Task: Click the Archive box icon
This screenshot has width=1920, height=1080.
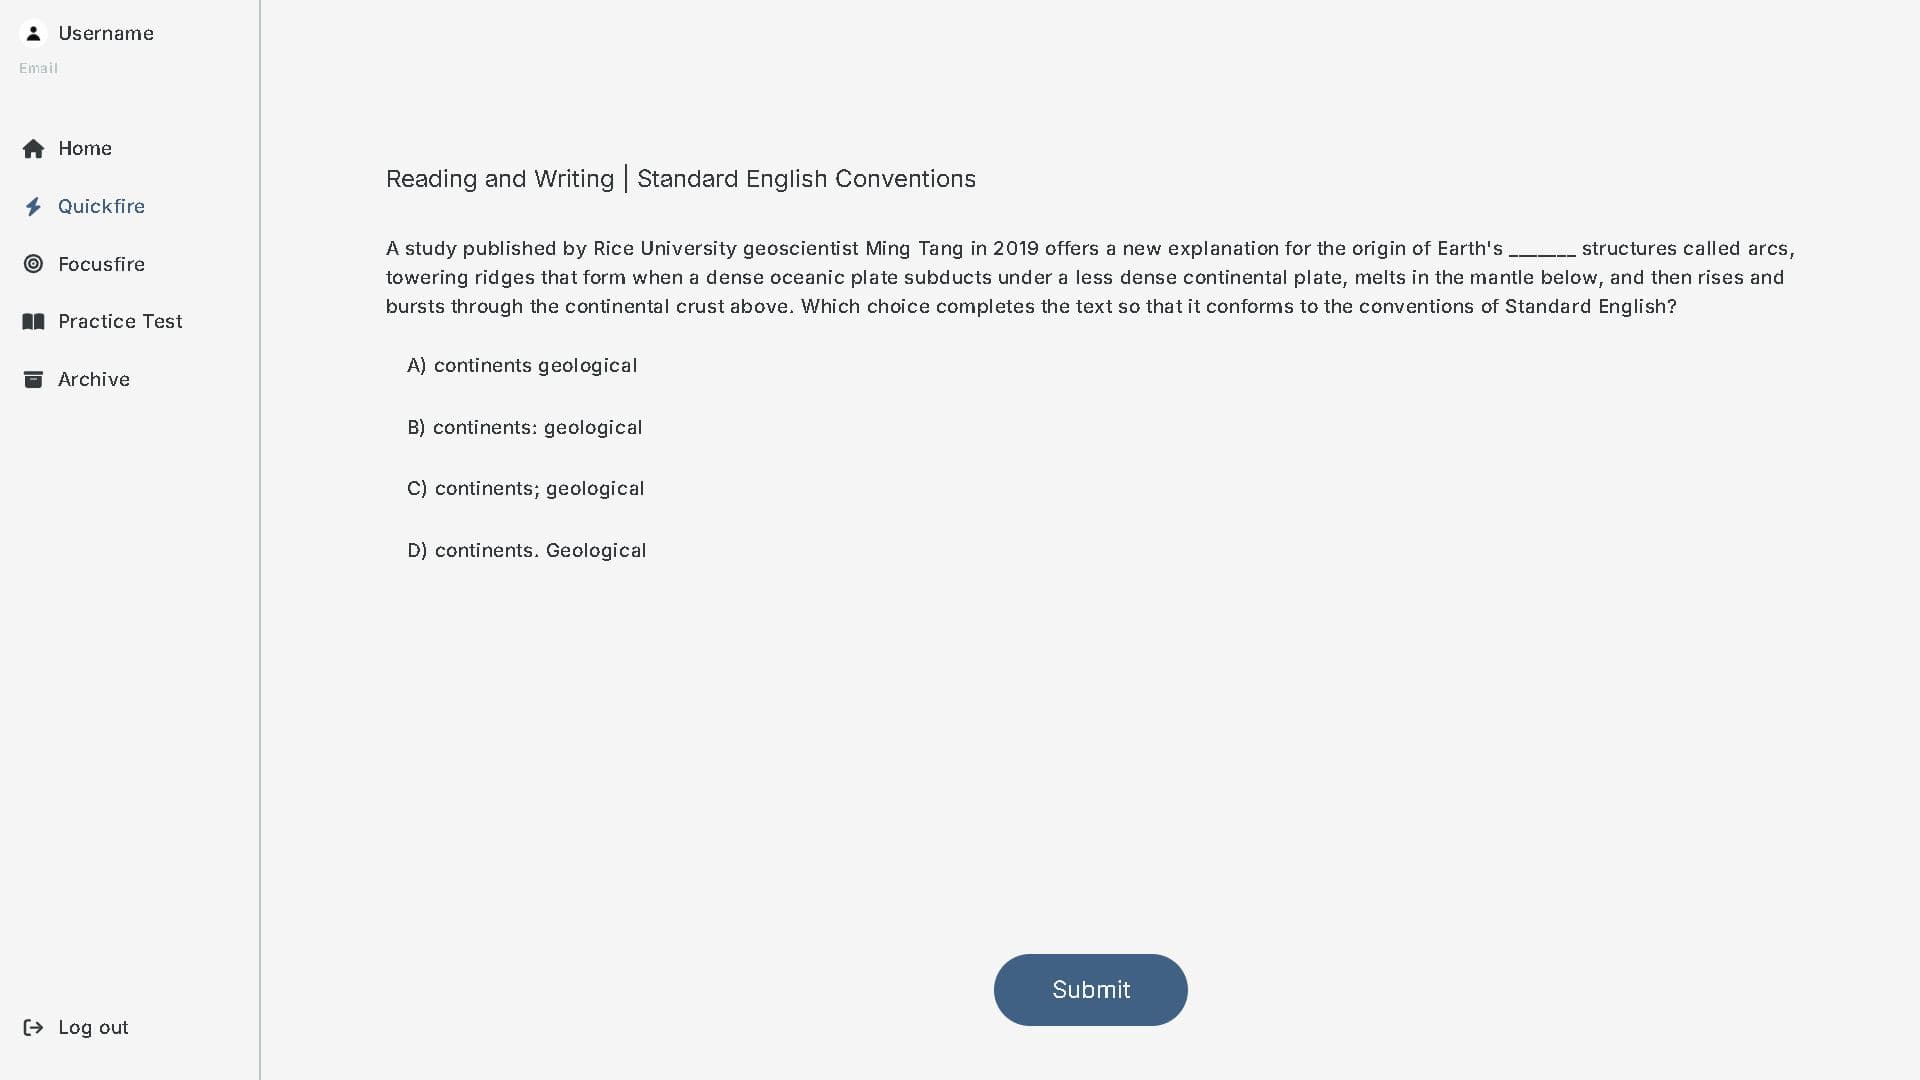Action: (x=33, y=380)
